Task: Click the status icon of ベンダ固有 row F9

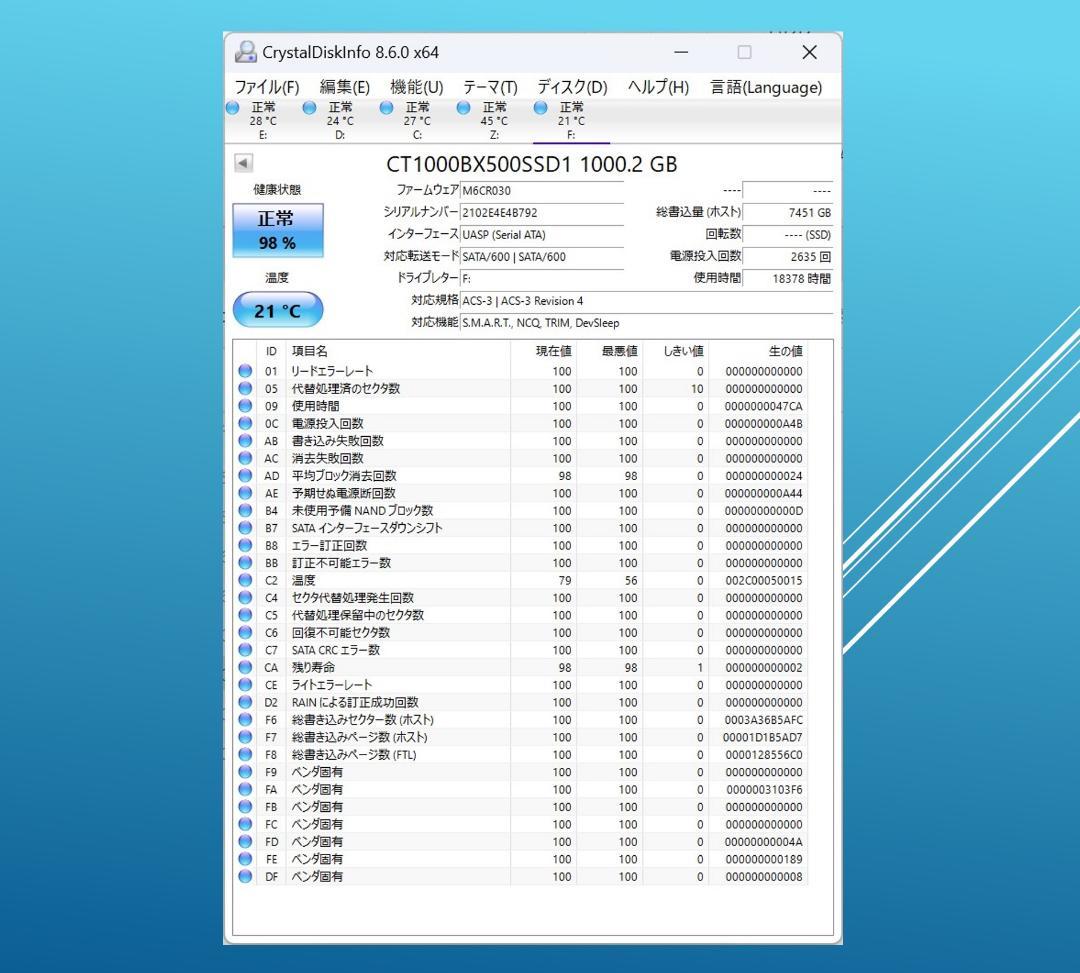Action: click(245, 772)
